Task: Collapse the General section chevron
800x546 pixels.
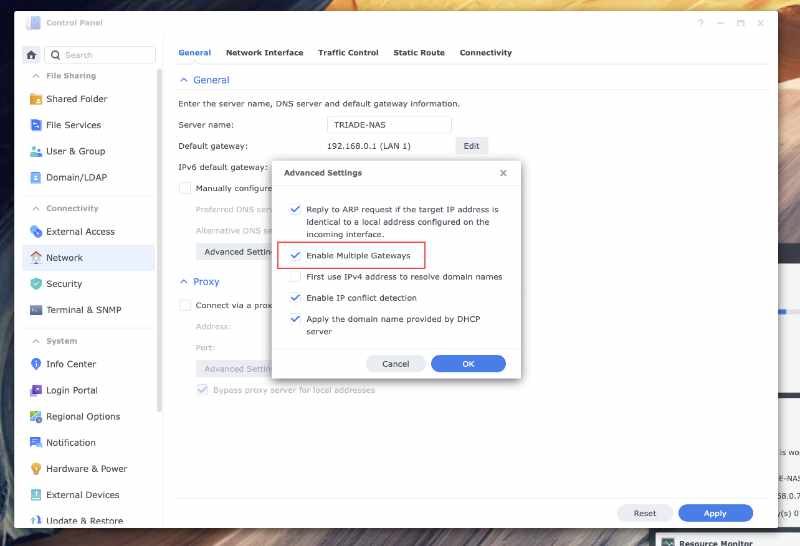Action: 184,80
